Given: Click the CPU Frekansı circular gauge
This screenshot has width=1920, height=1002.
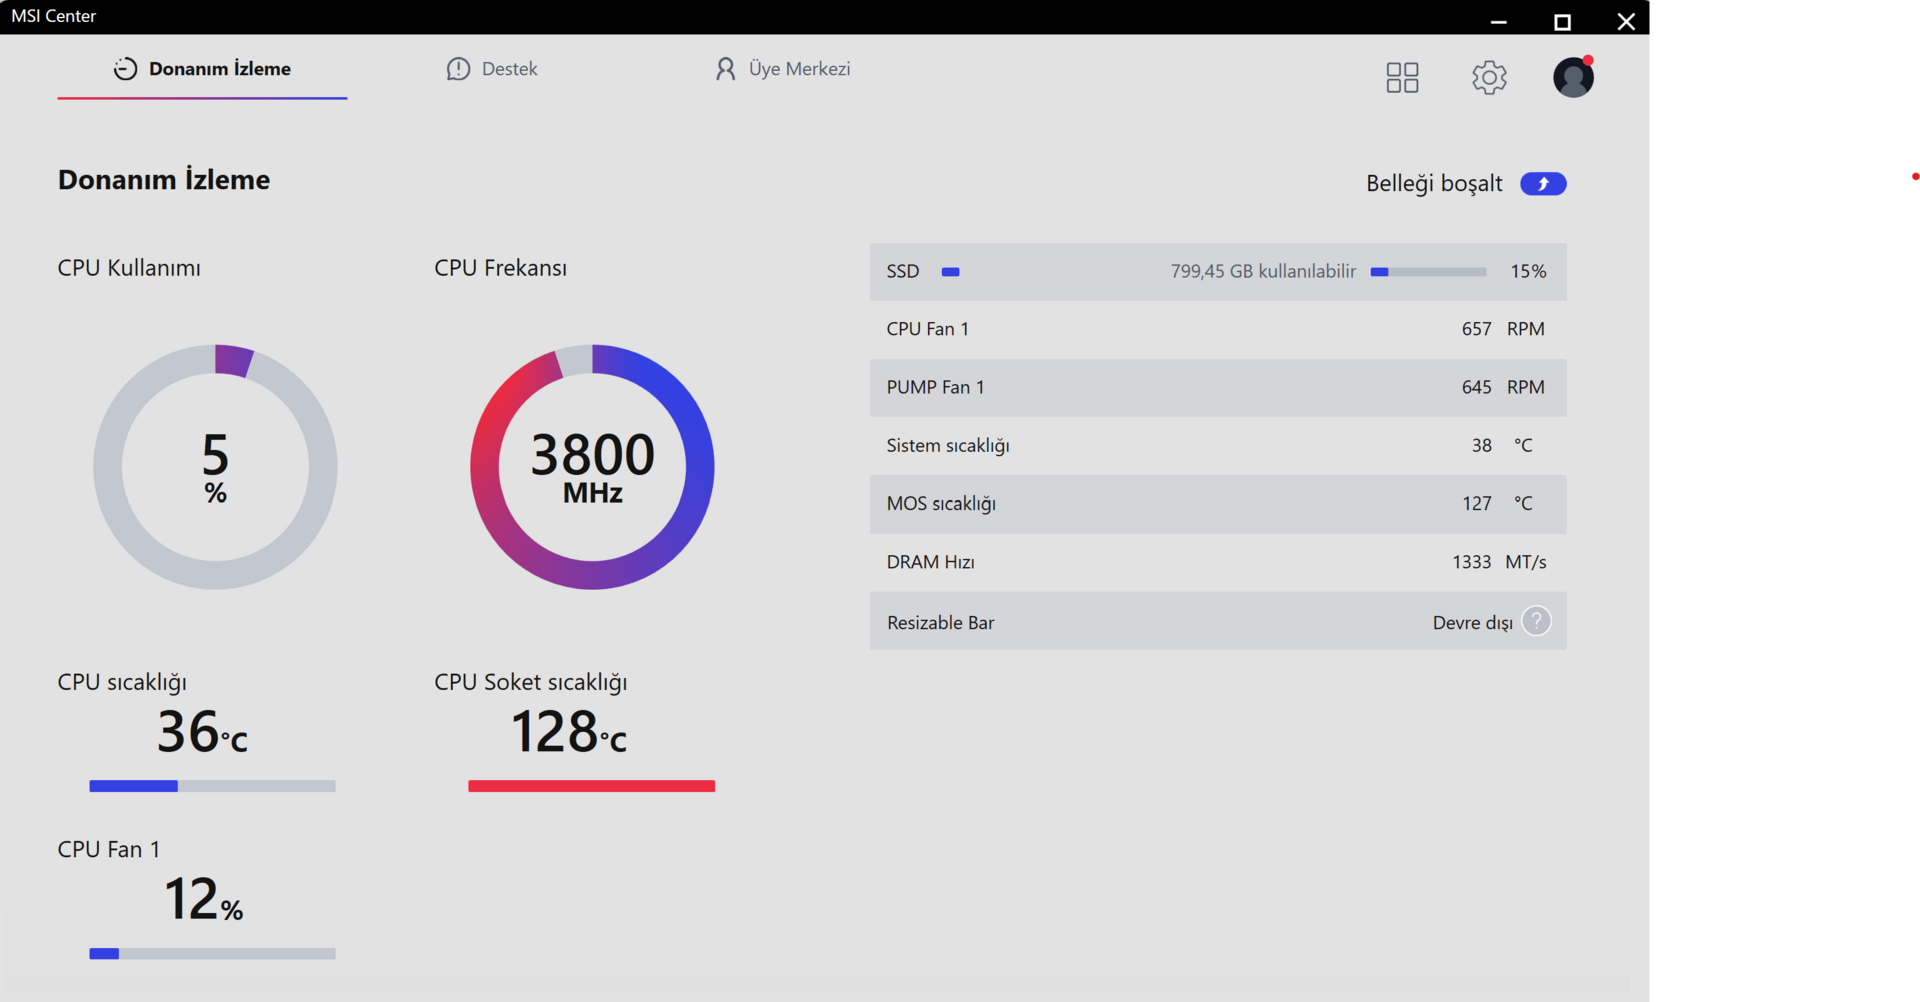Looking at the screenshot, I should click(592, 467).
